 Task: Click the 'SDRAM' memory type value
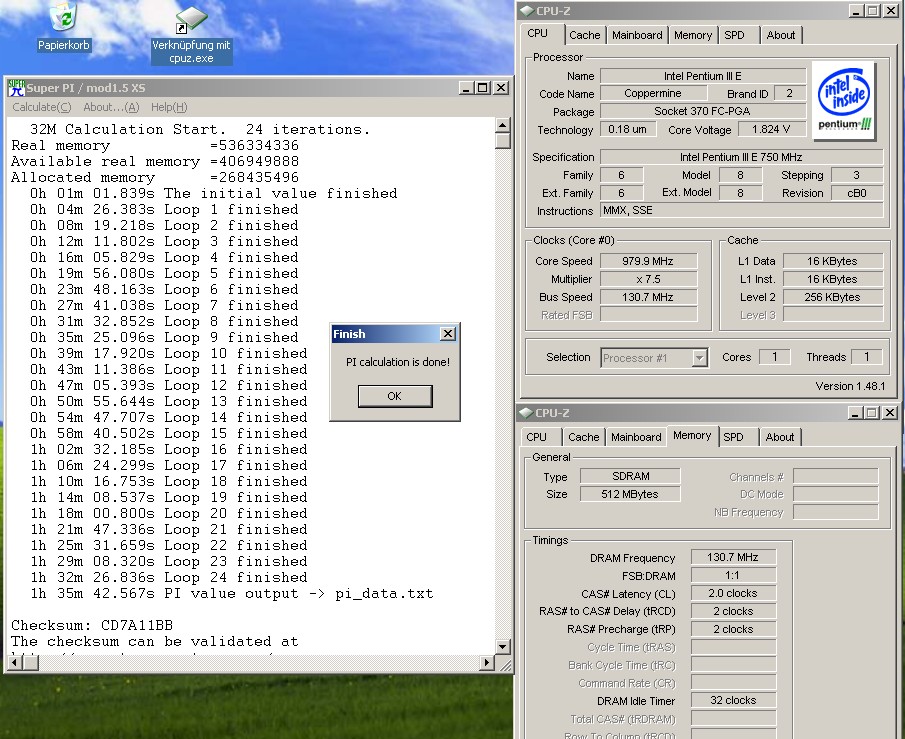coord(630,476)
